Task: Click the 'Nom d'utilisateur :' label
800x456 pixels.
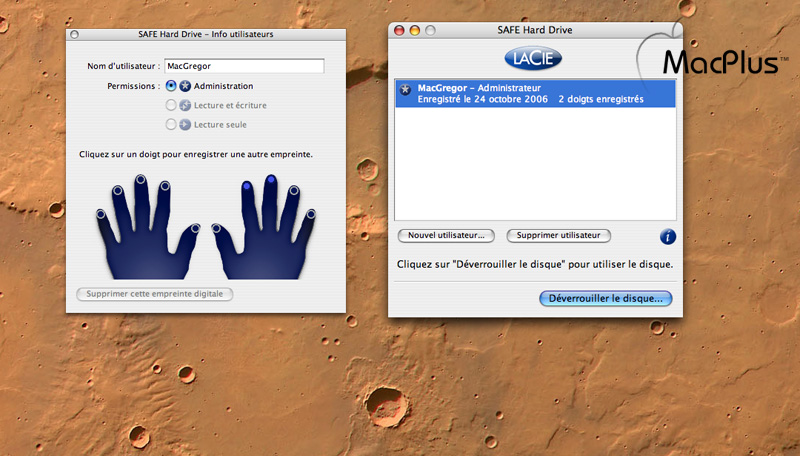Action: point(124,66)
